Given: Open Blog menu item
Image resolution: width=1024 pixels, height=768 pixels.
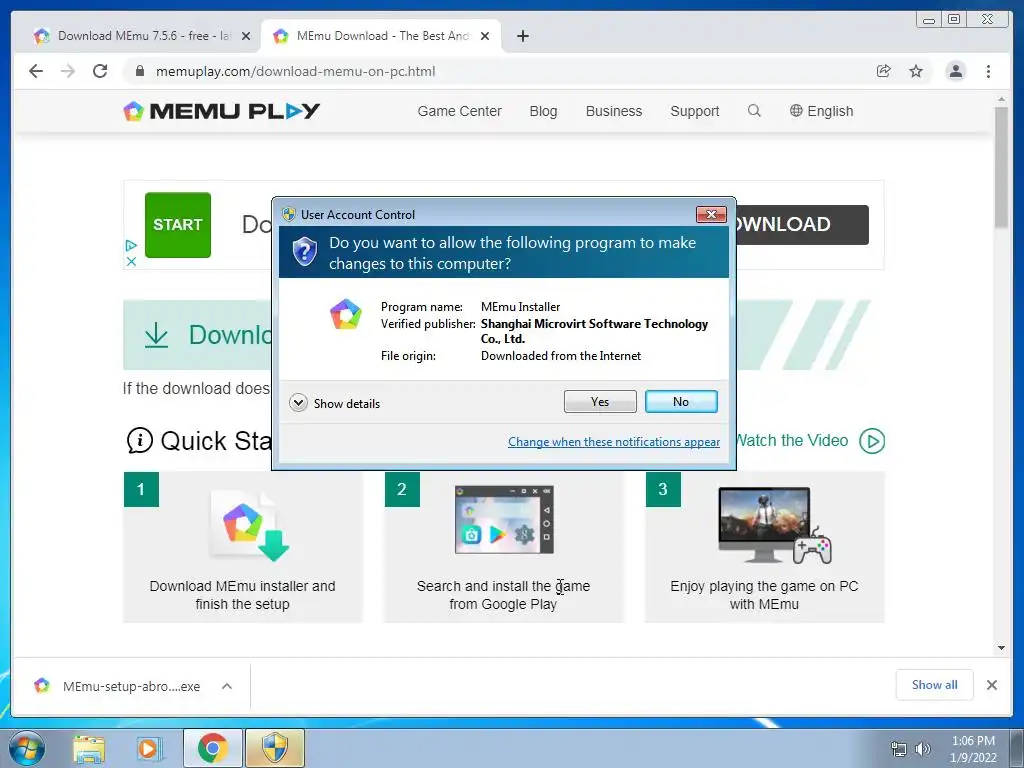Looking at the screenshot, I should (543, 111).
